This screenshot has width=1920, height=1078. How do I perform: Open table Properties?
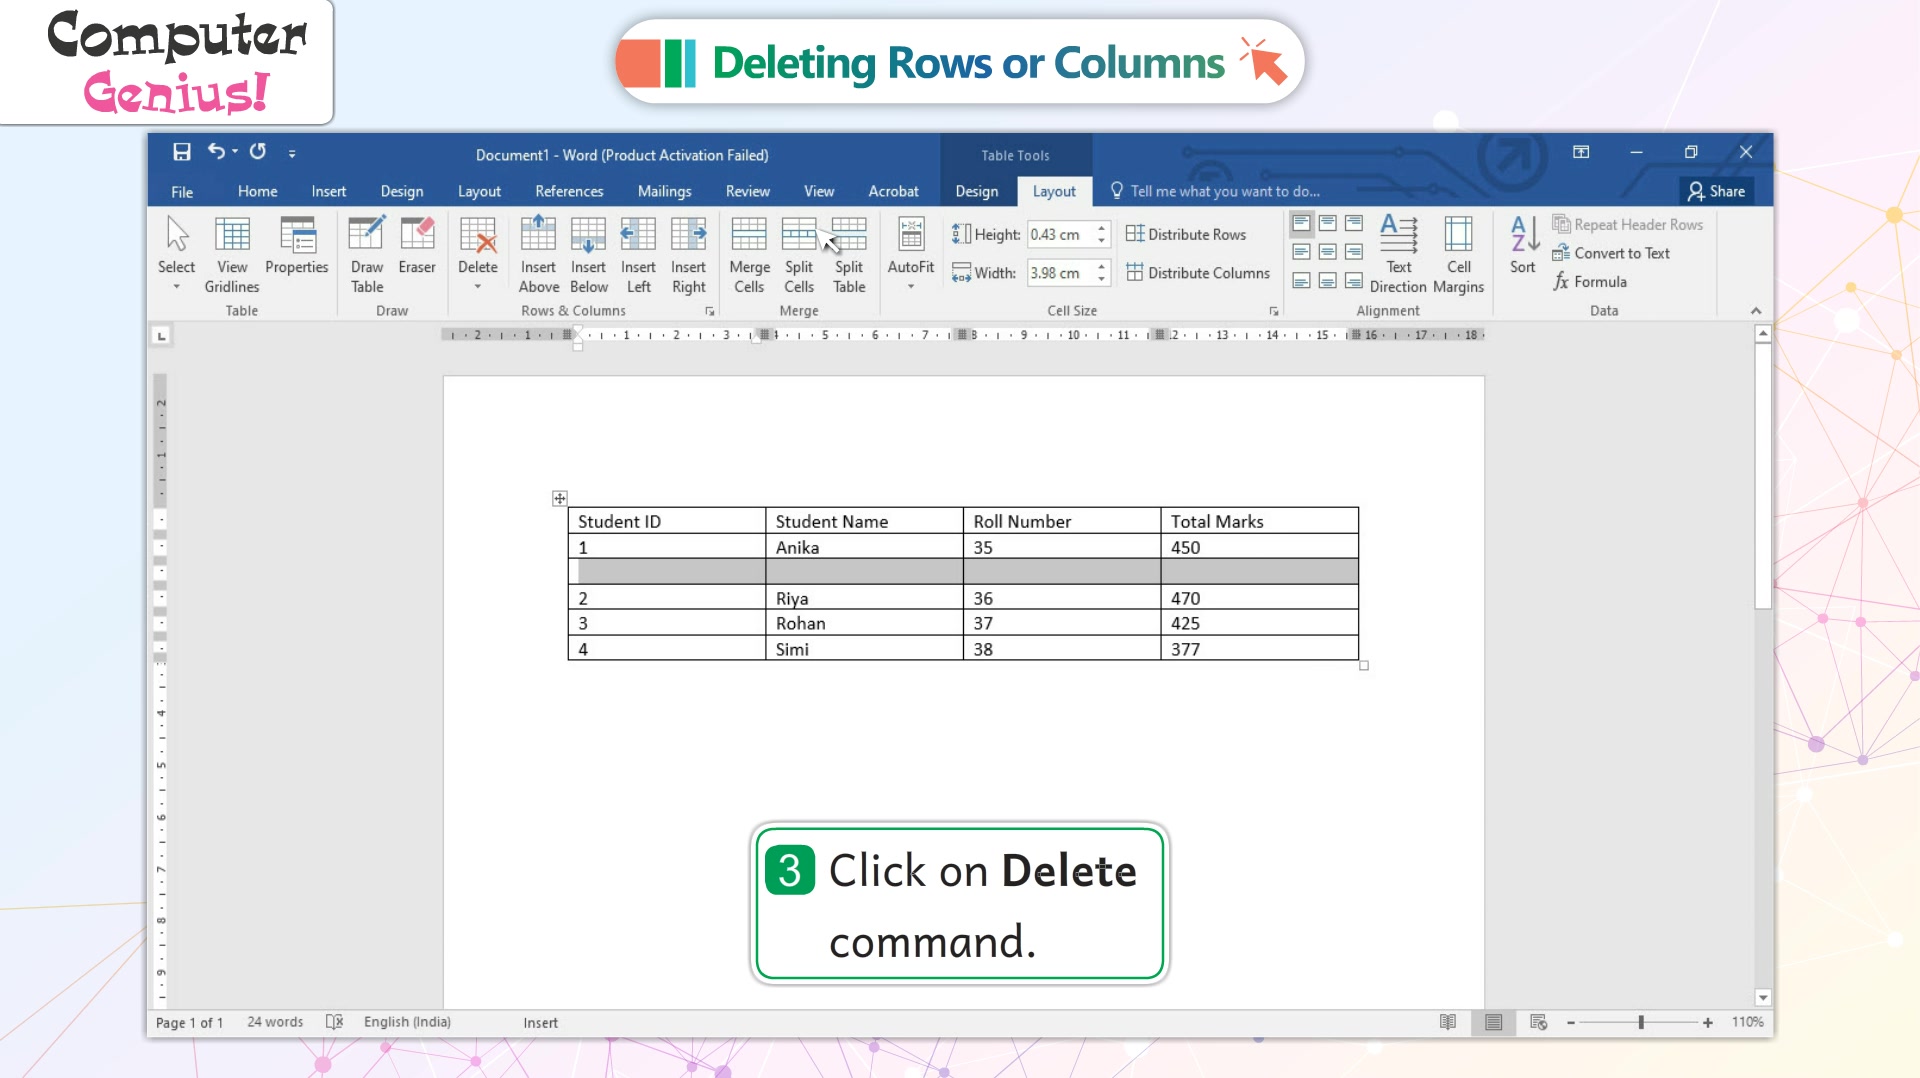pyautogui.click(x=297, y=245)
